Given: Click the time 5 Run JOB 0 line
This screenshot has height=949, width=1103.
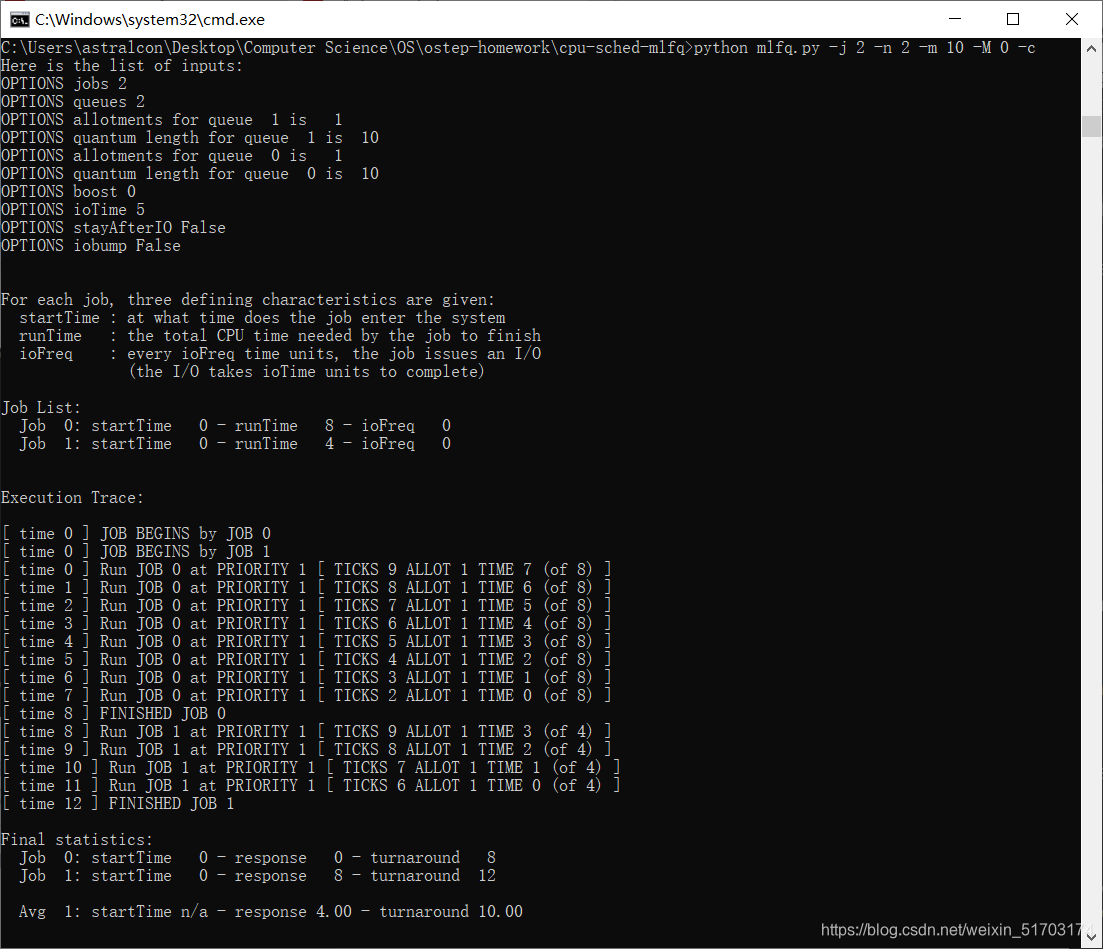Looking at the screenshot, I should click(x=307, y=660).
